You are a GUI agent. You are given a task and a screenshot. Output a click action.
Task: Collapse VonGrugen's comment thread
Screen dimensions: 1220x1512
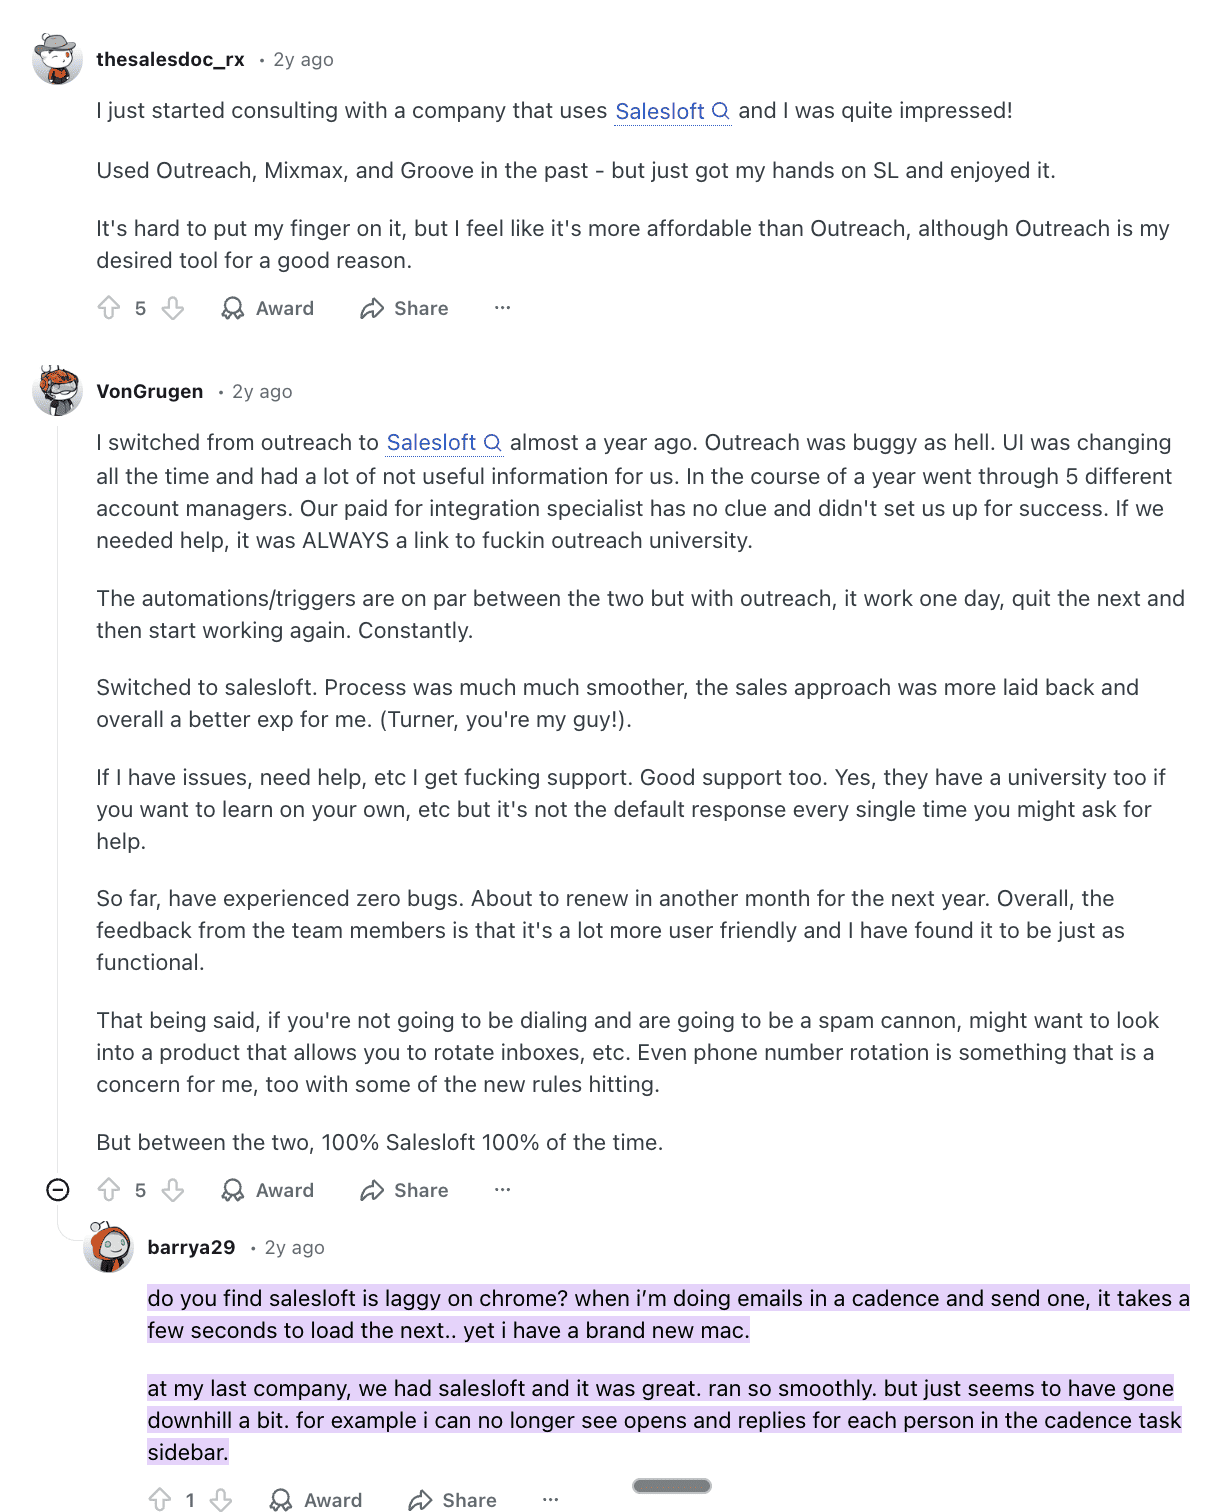point(59,1190)
